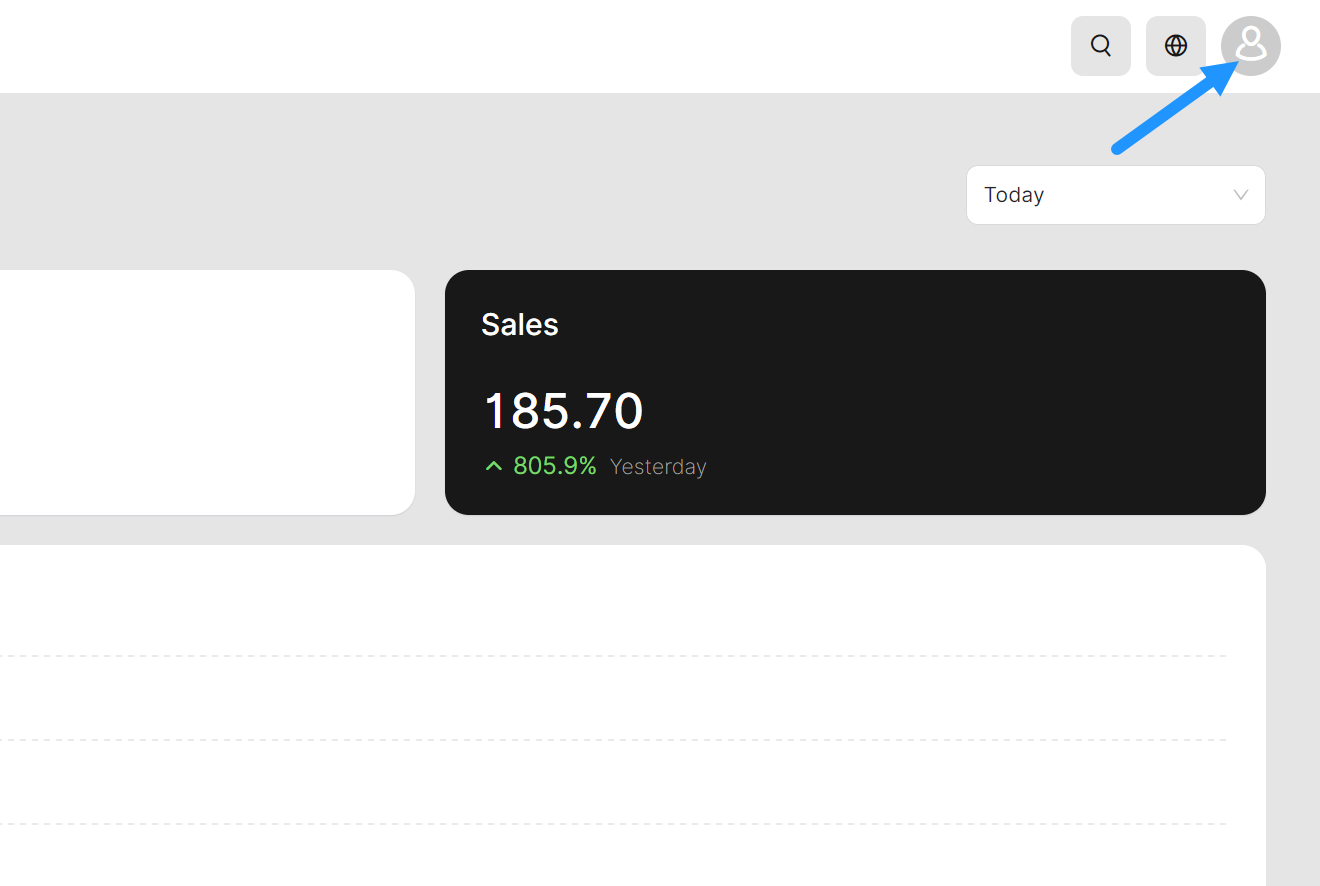Viewport: 1320px width, 886px height.
Task: Click the green upward trend arrow
Action: (x=493, y=466)
